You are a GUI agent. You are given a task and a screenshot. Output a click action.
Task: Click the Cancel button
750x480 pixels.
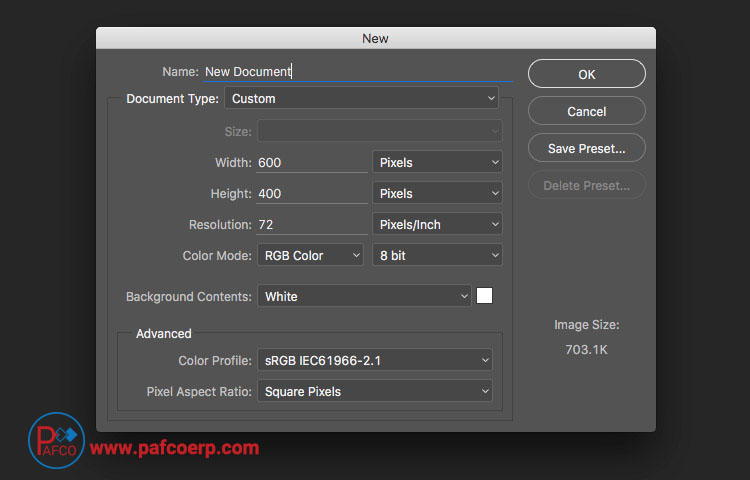point(586,111)
